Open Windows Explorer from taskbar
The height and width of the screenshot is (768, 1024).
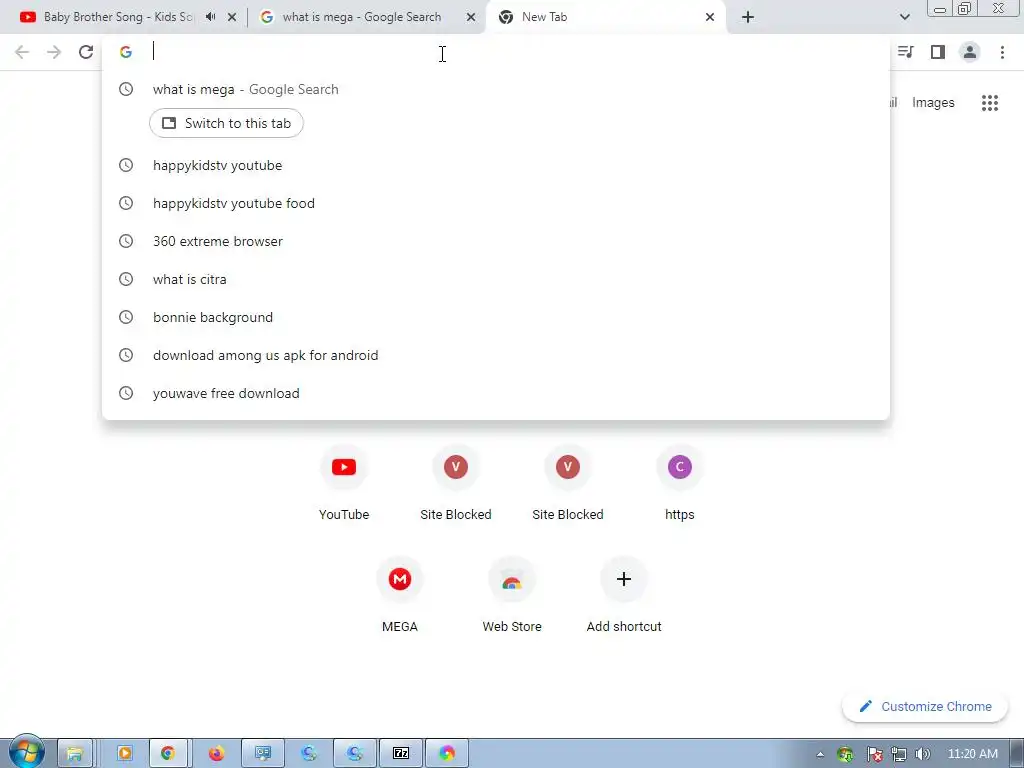(x=74, y=754)
